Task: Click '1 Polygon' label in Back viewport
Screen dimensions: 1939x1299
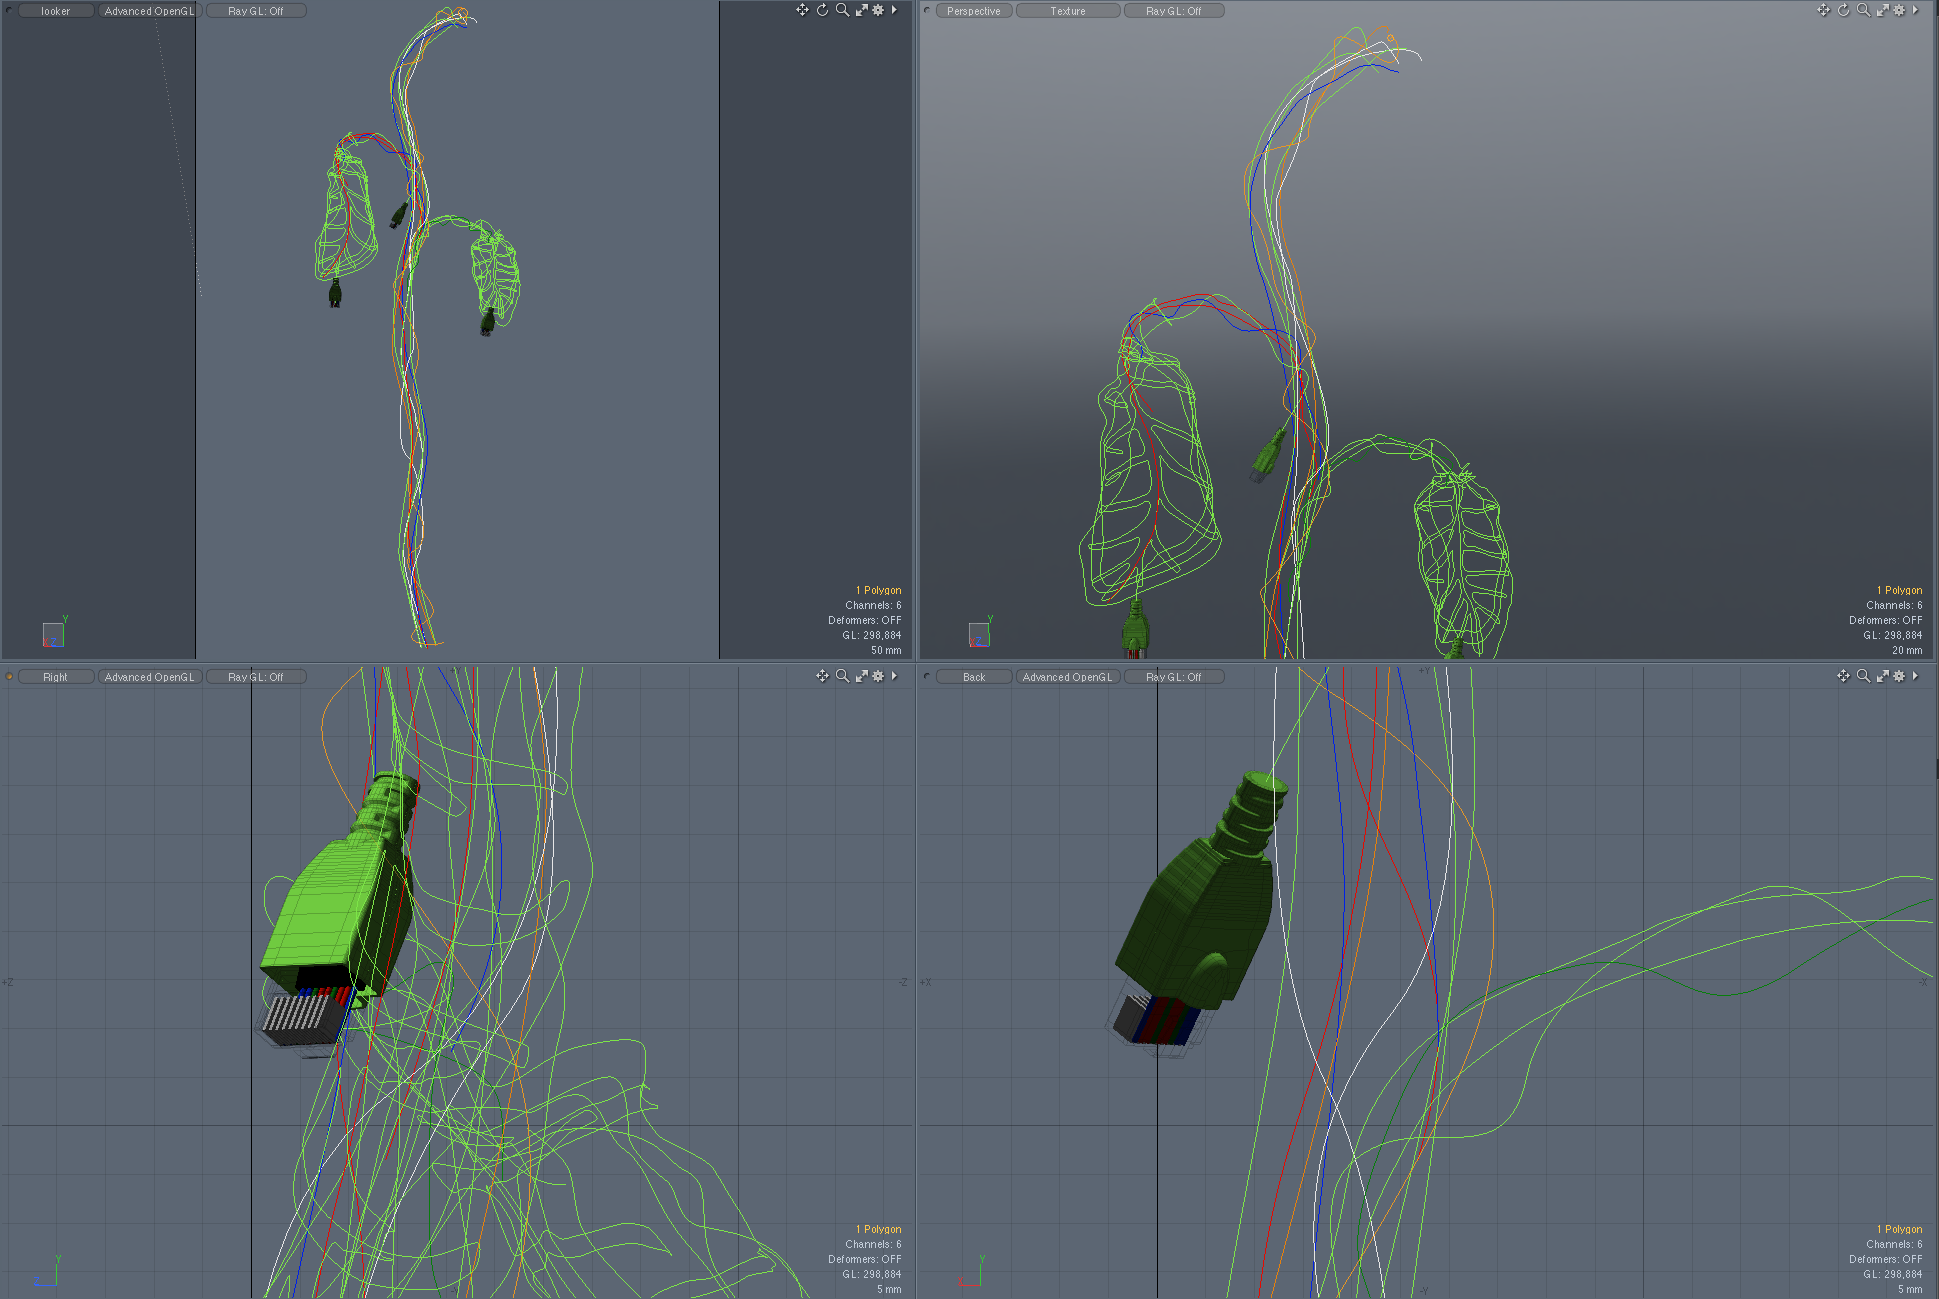Action: (1899, 1229)
